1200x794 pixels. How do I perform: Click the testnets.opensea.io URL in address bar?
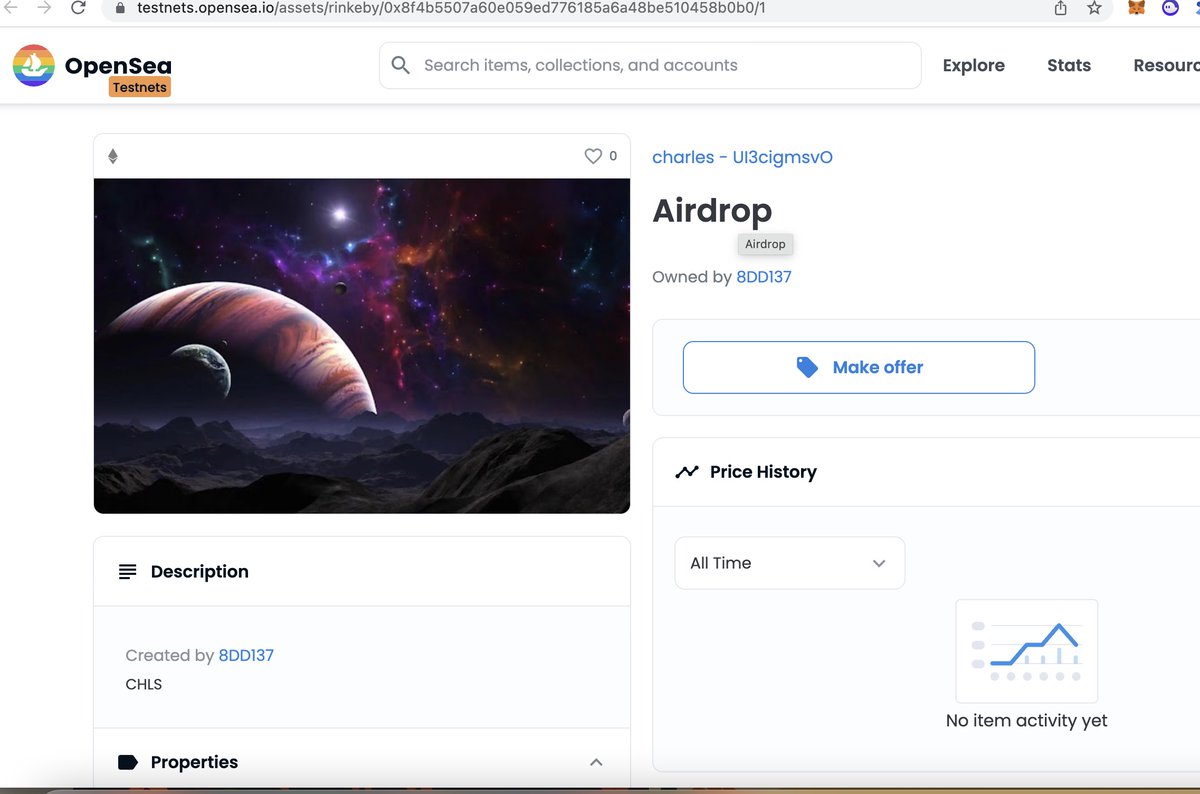coord(452,8)
